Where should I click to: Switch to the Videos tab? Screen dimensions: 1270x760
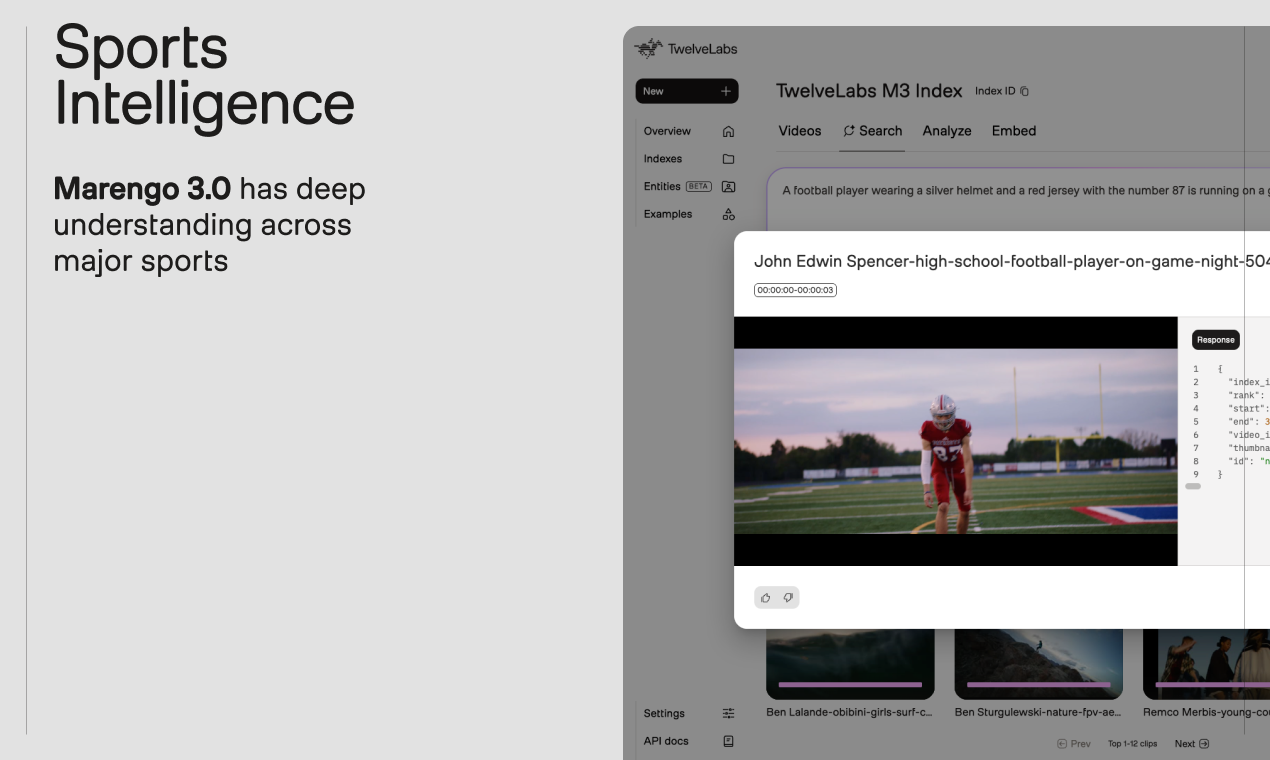click(x=800, y=131)
